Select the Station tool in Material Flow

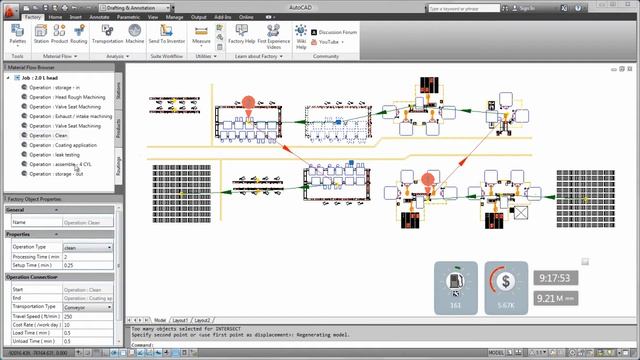[41, 34]
